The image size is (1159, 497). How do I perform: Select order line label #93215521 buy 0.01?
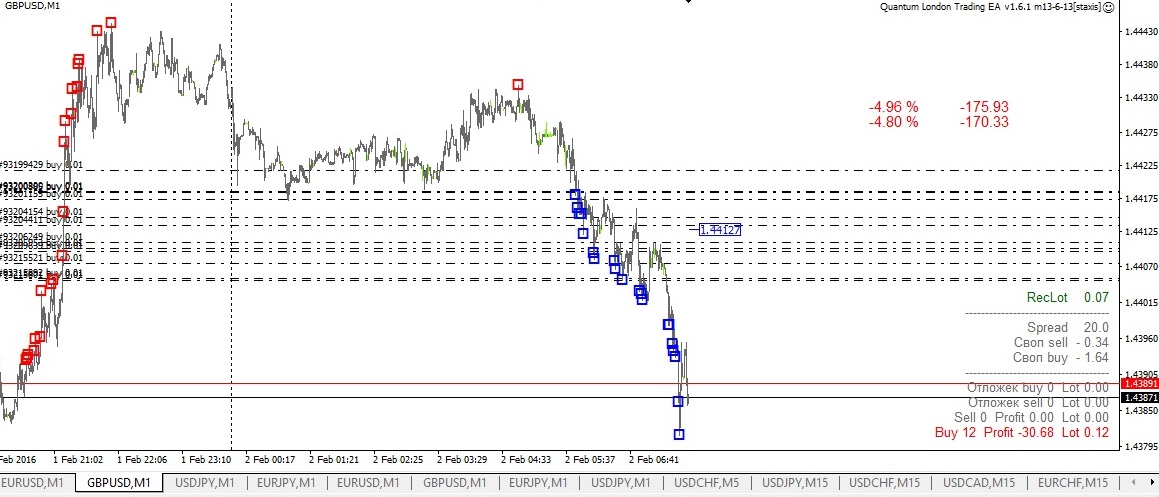[42, 257]
